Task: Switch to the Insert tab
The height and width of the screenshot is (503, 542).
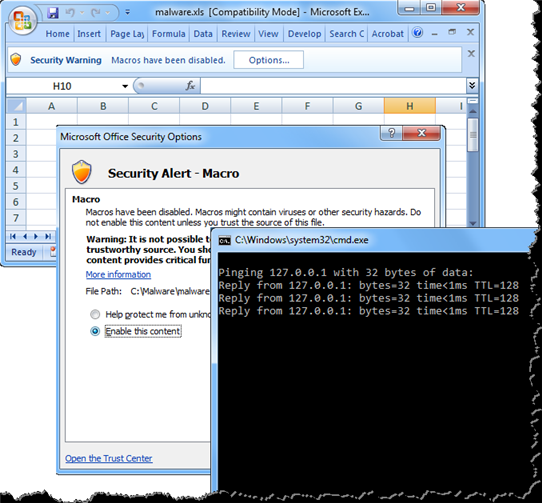Action: (x=89, y=34)
